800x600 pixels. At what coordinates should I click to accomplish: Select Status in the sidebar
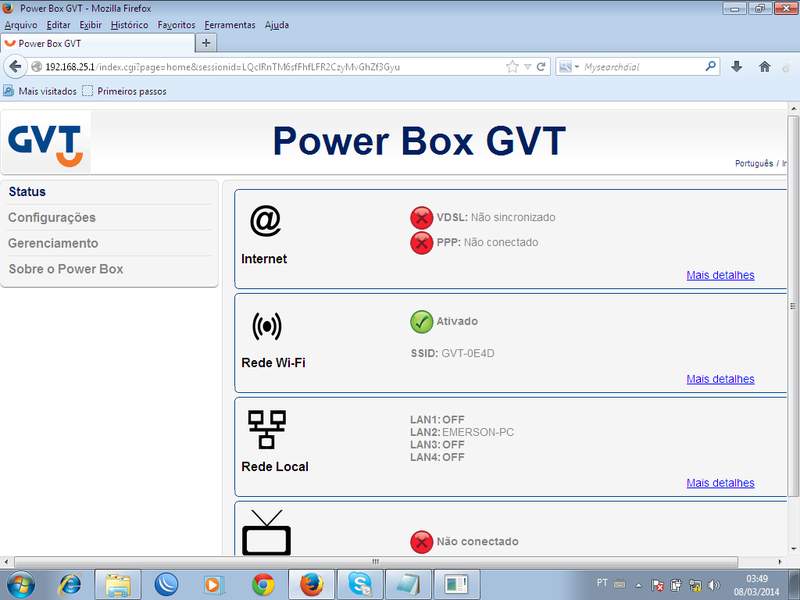[x=27, y=192]
